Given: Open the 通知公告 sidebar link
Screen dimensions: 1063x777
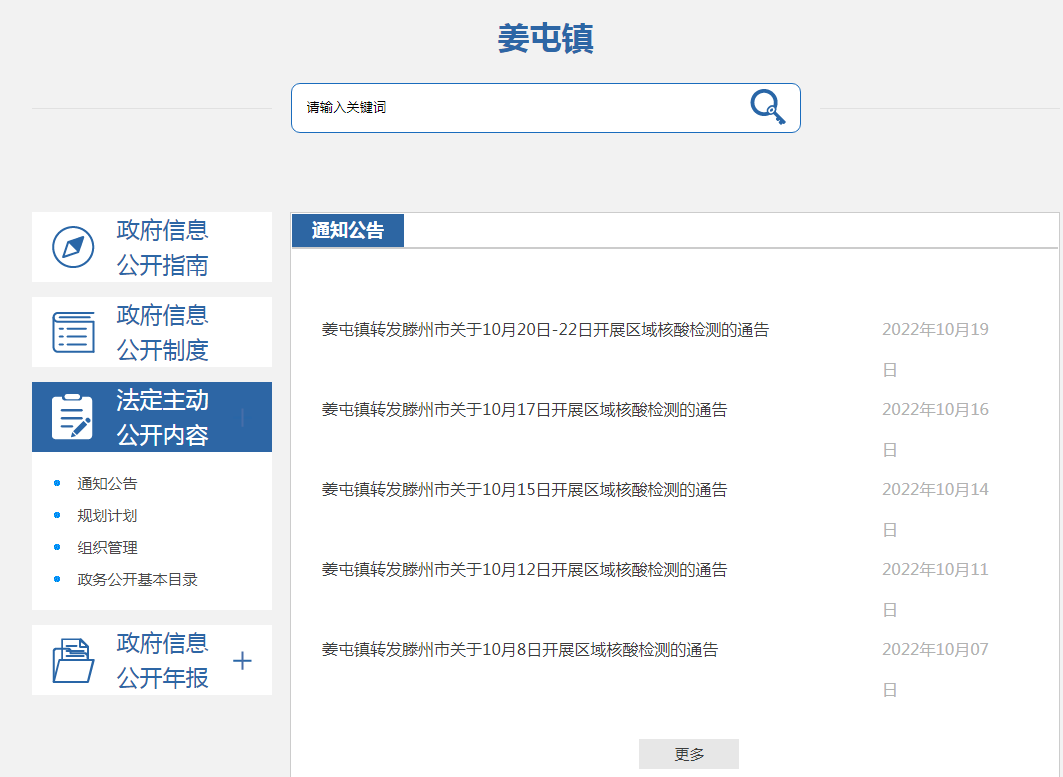Looking at the screenshot, I should point(107,483).
